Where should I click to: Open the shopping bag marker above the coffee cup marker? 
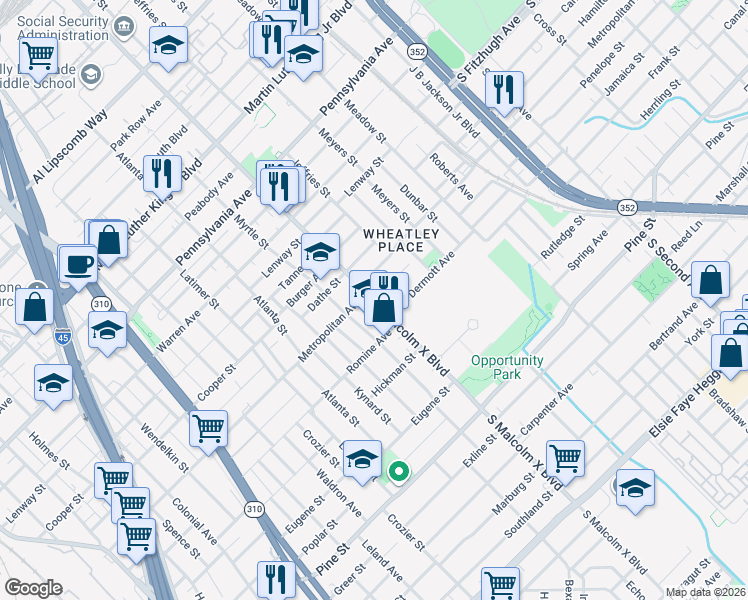point(108,240)
